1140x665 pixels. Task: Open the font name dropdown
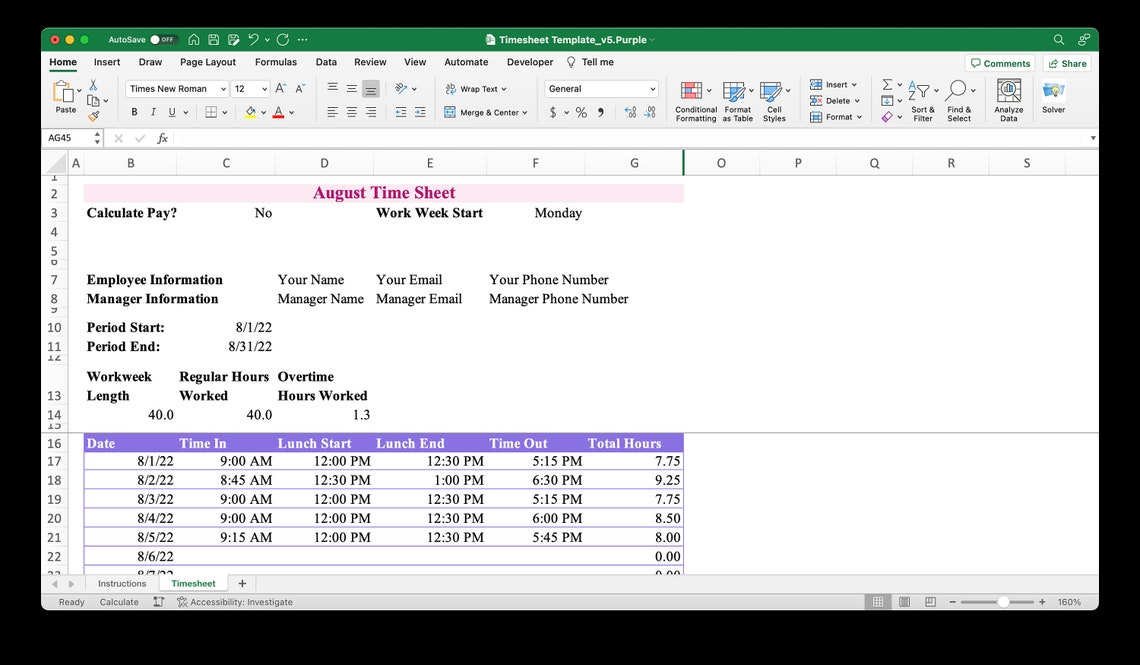tap(222, 88)
